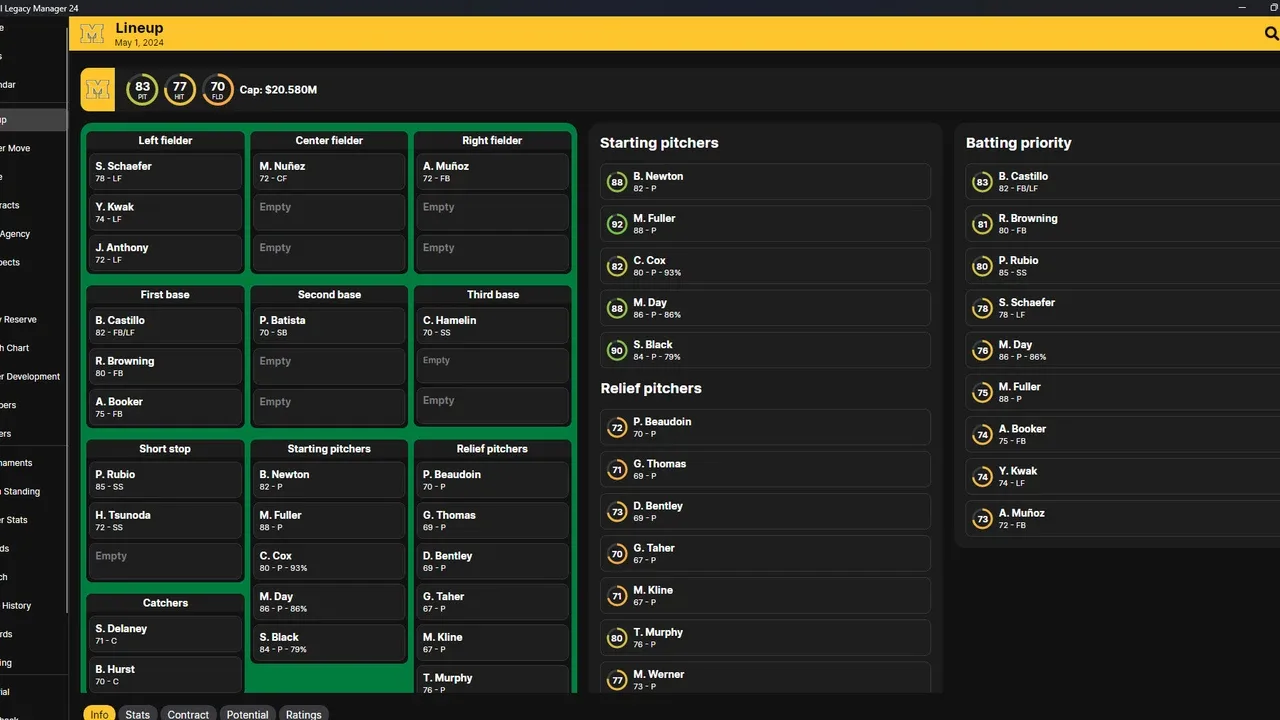Open Player Development in sidebar
This screenshot has width=1280, height=720.
click(x=32, y=377)
